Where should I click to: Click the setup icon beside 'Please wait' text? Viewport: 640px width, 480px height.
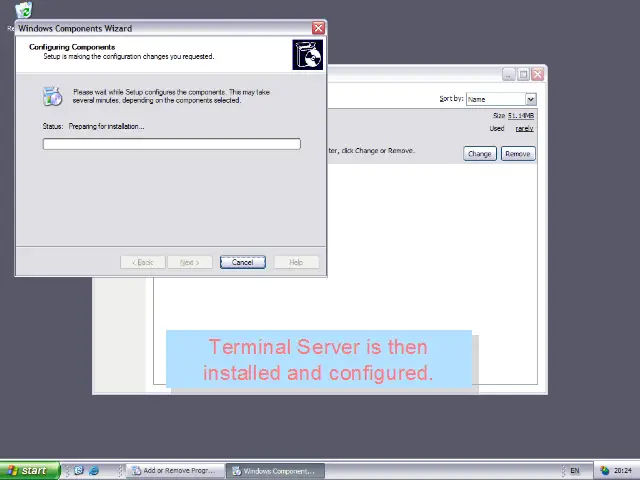(53, 96)
